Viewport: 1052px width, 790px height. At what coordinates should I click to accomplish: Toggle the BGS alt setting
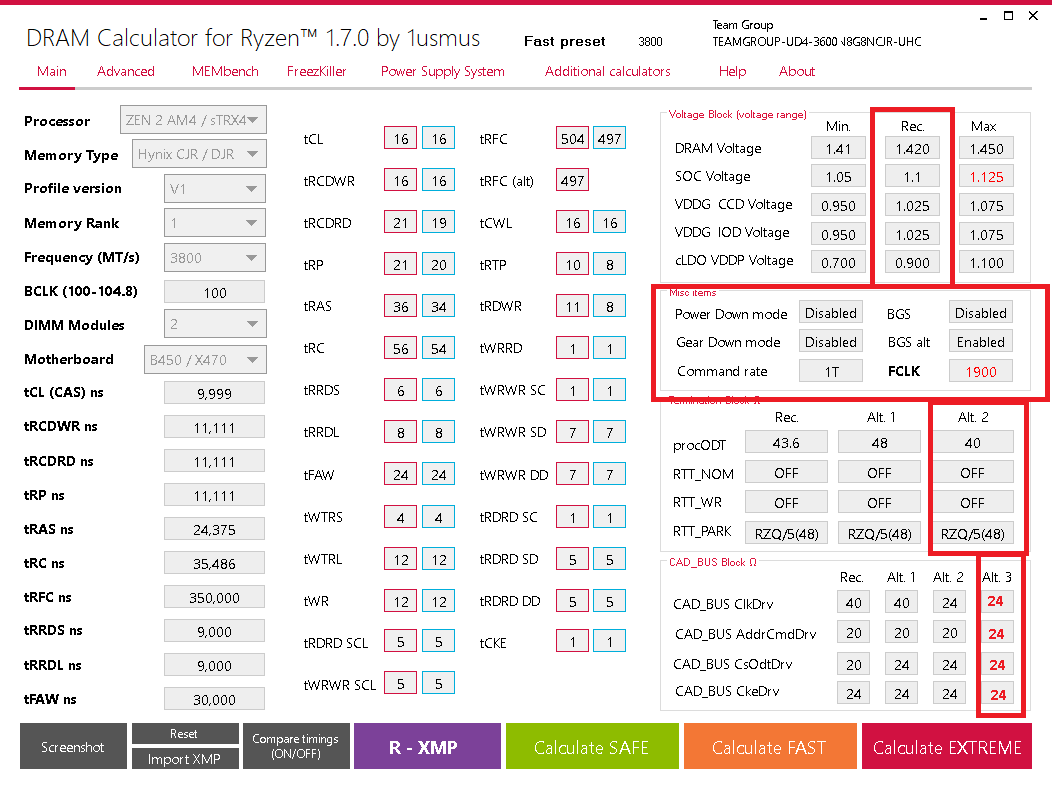pos(980,341)
